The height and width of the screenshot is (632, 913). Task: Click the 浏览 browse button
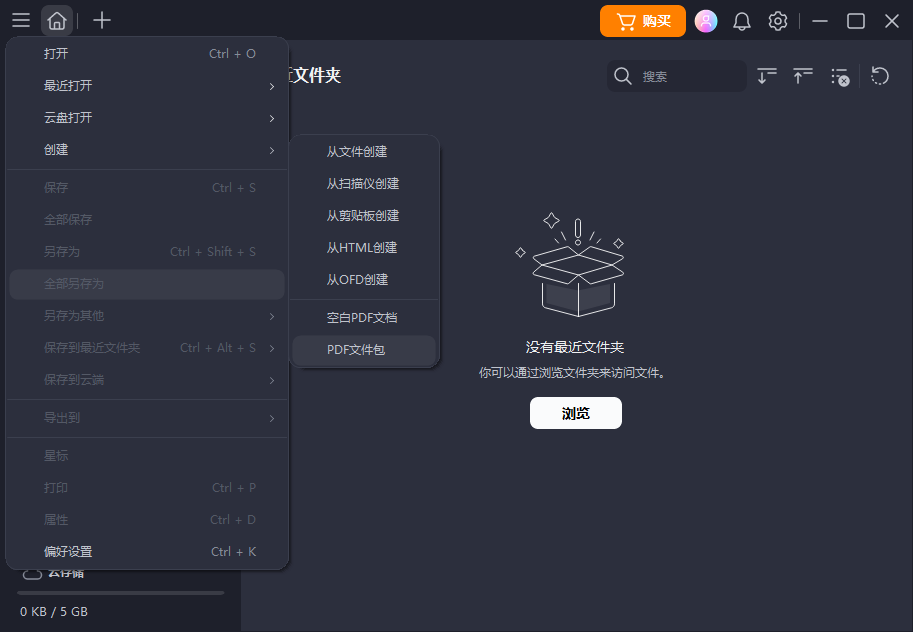pos(575,413)
